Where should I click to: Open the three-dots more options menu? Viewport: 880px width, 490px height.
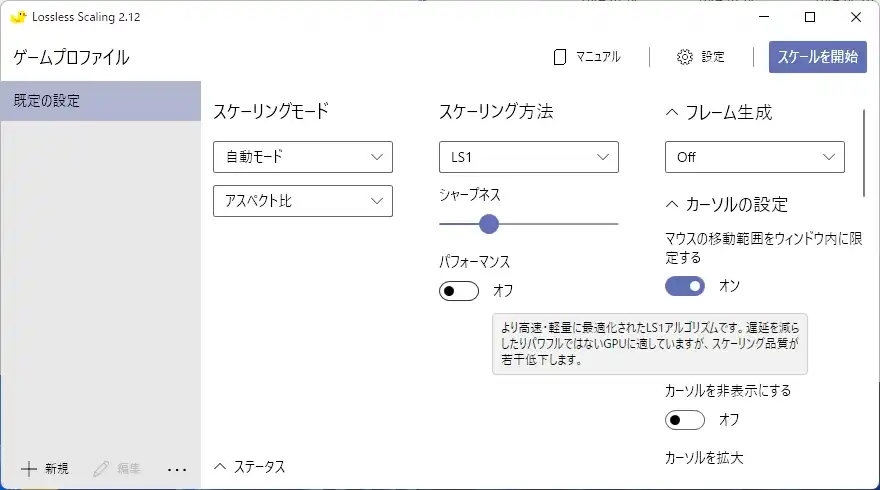[177, 468]
